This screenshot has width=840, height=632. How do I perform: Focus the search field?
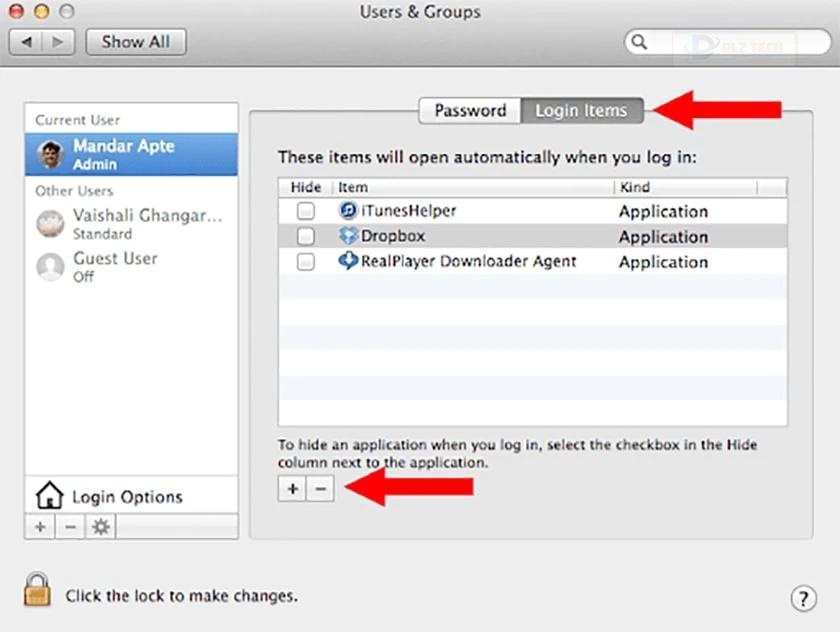728,42
